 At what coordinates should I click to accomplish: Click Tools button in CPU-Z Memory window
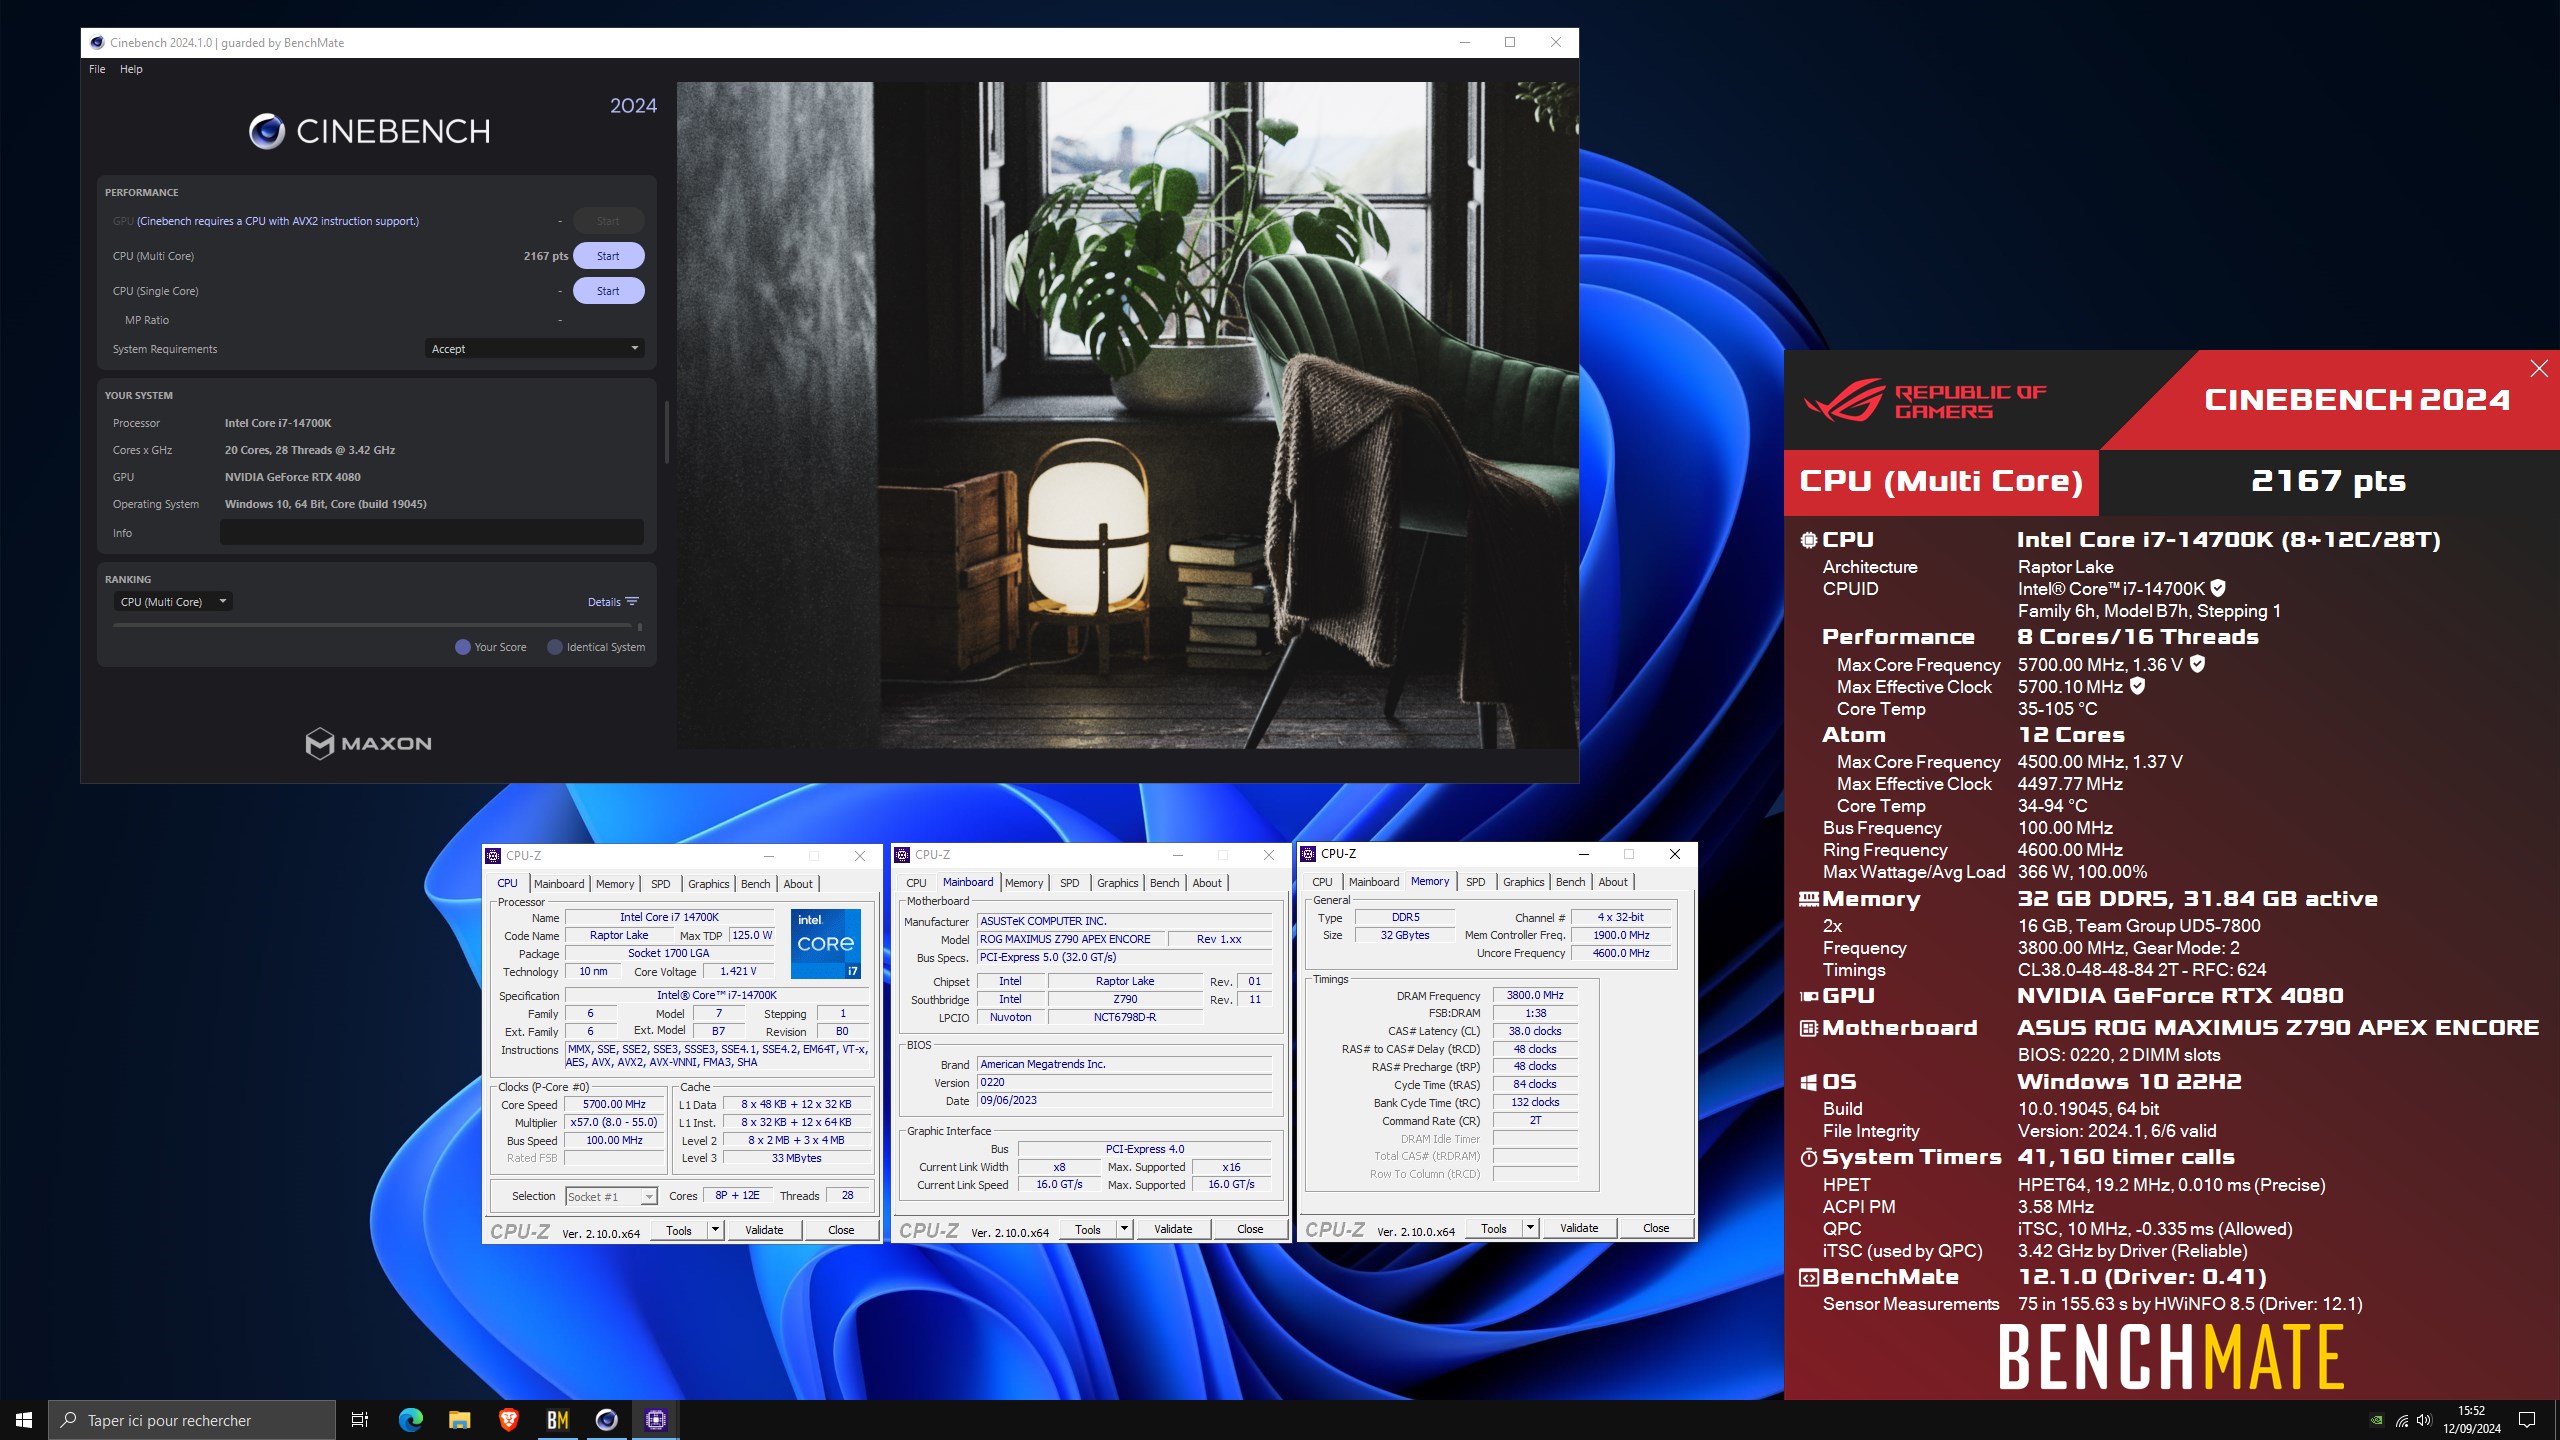click(x=1494, y=1228)
